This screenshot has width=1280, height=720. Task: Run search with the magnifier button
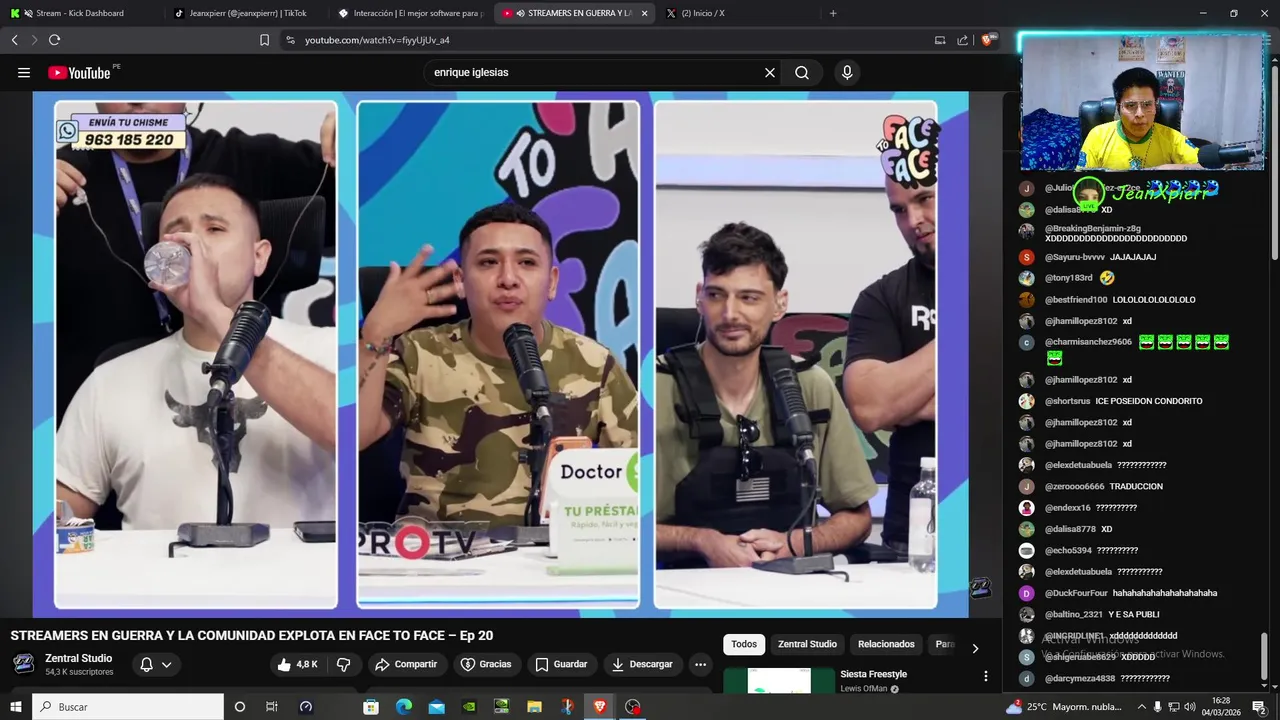click(x=802, y=73)
